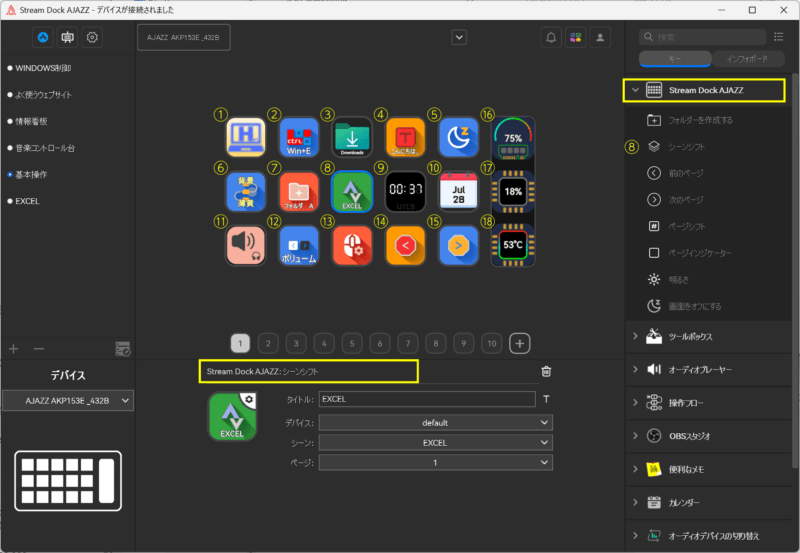
Task: Open the colorful plugin store icon
Action: tap(576, 37)
